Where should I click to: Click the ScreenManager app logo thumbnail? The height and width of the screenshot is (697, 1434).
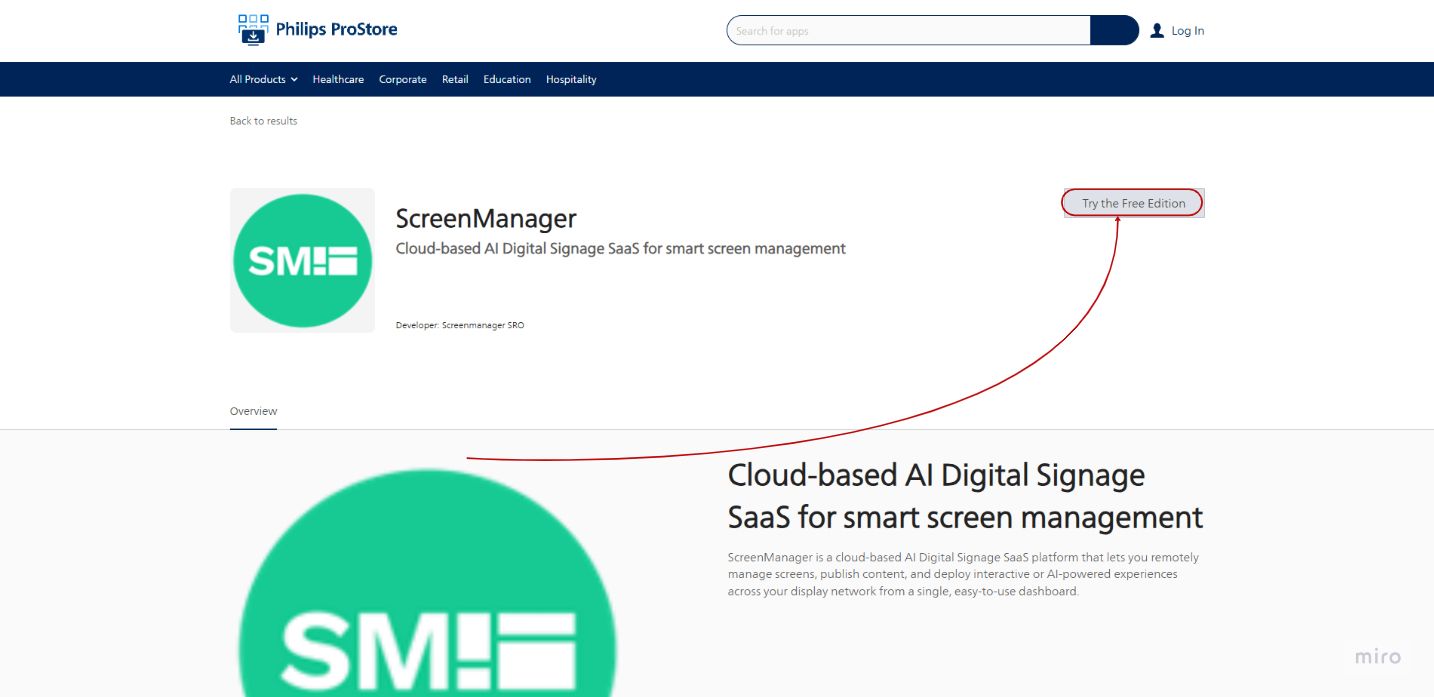[x=302, y=260]
